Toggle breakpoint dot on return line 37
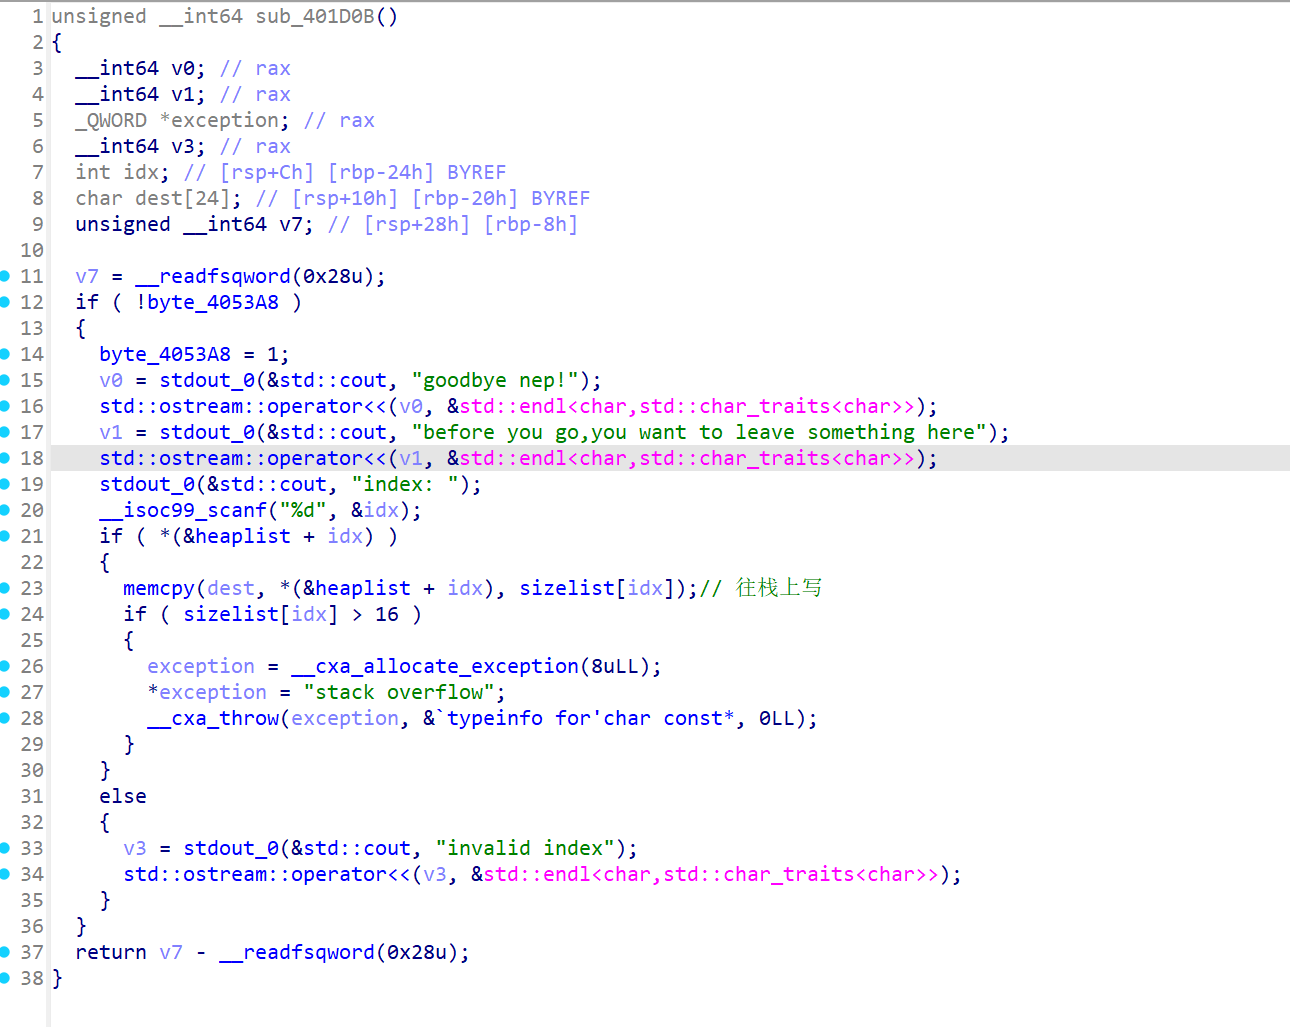Screen dimensions: 1290x1027 5,951
